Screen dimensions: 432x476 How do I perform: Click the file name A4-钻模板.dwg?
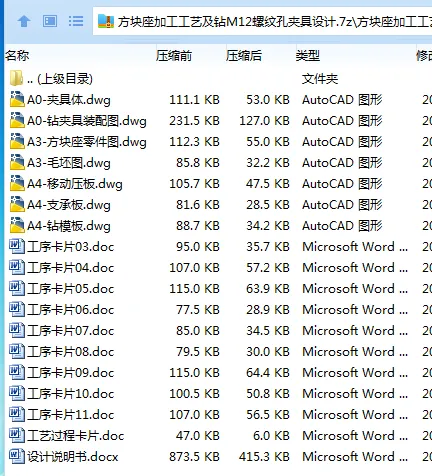pos(69,226)
